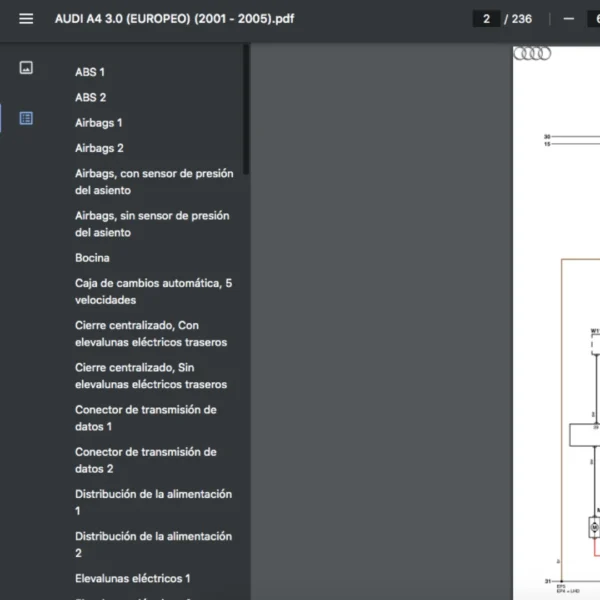Go to Elevalunas eléctricos 1 bookmark
Image resolution: width=600 pixels, height=600 pixels.
[132, 578]
